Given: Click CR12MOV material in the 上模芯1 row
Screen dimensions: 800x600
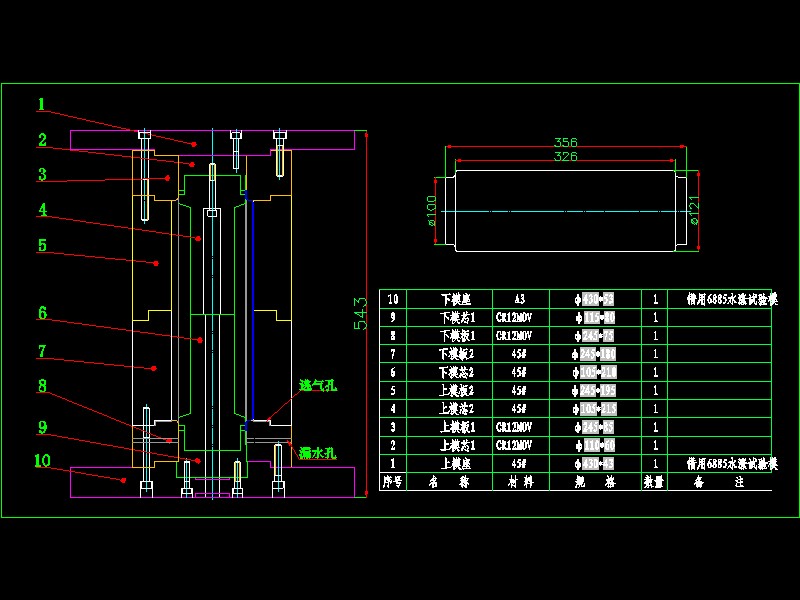Looking at the screenshot, I should [514, 445].
